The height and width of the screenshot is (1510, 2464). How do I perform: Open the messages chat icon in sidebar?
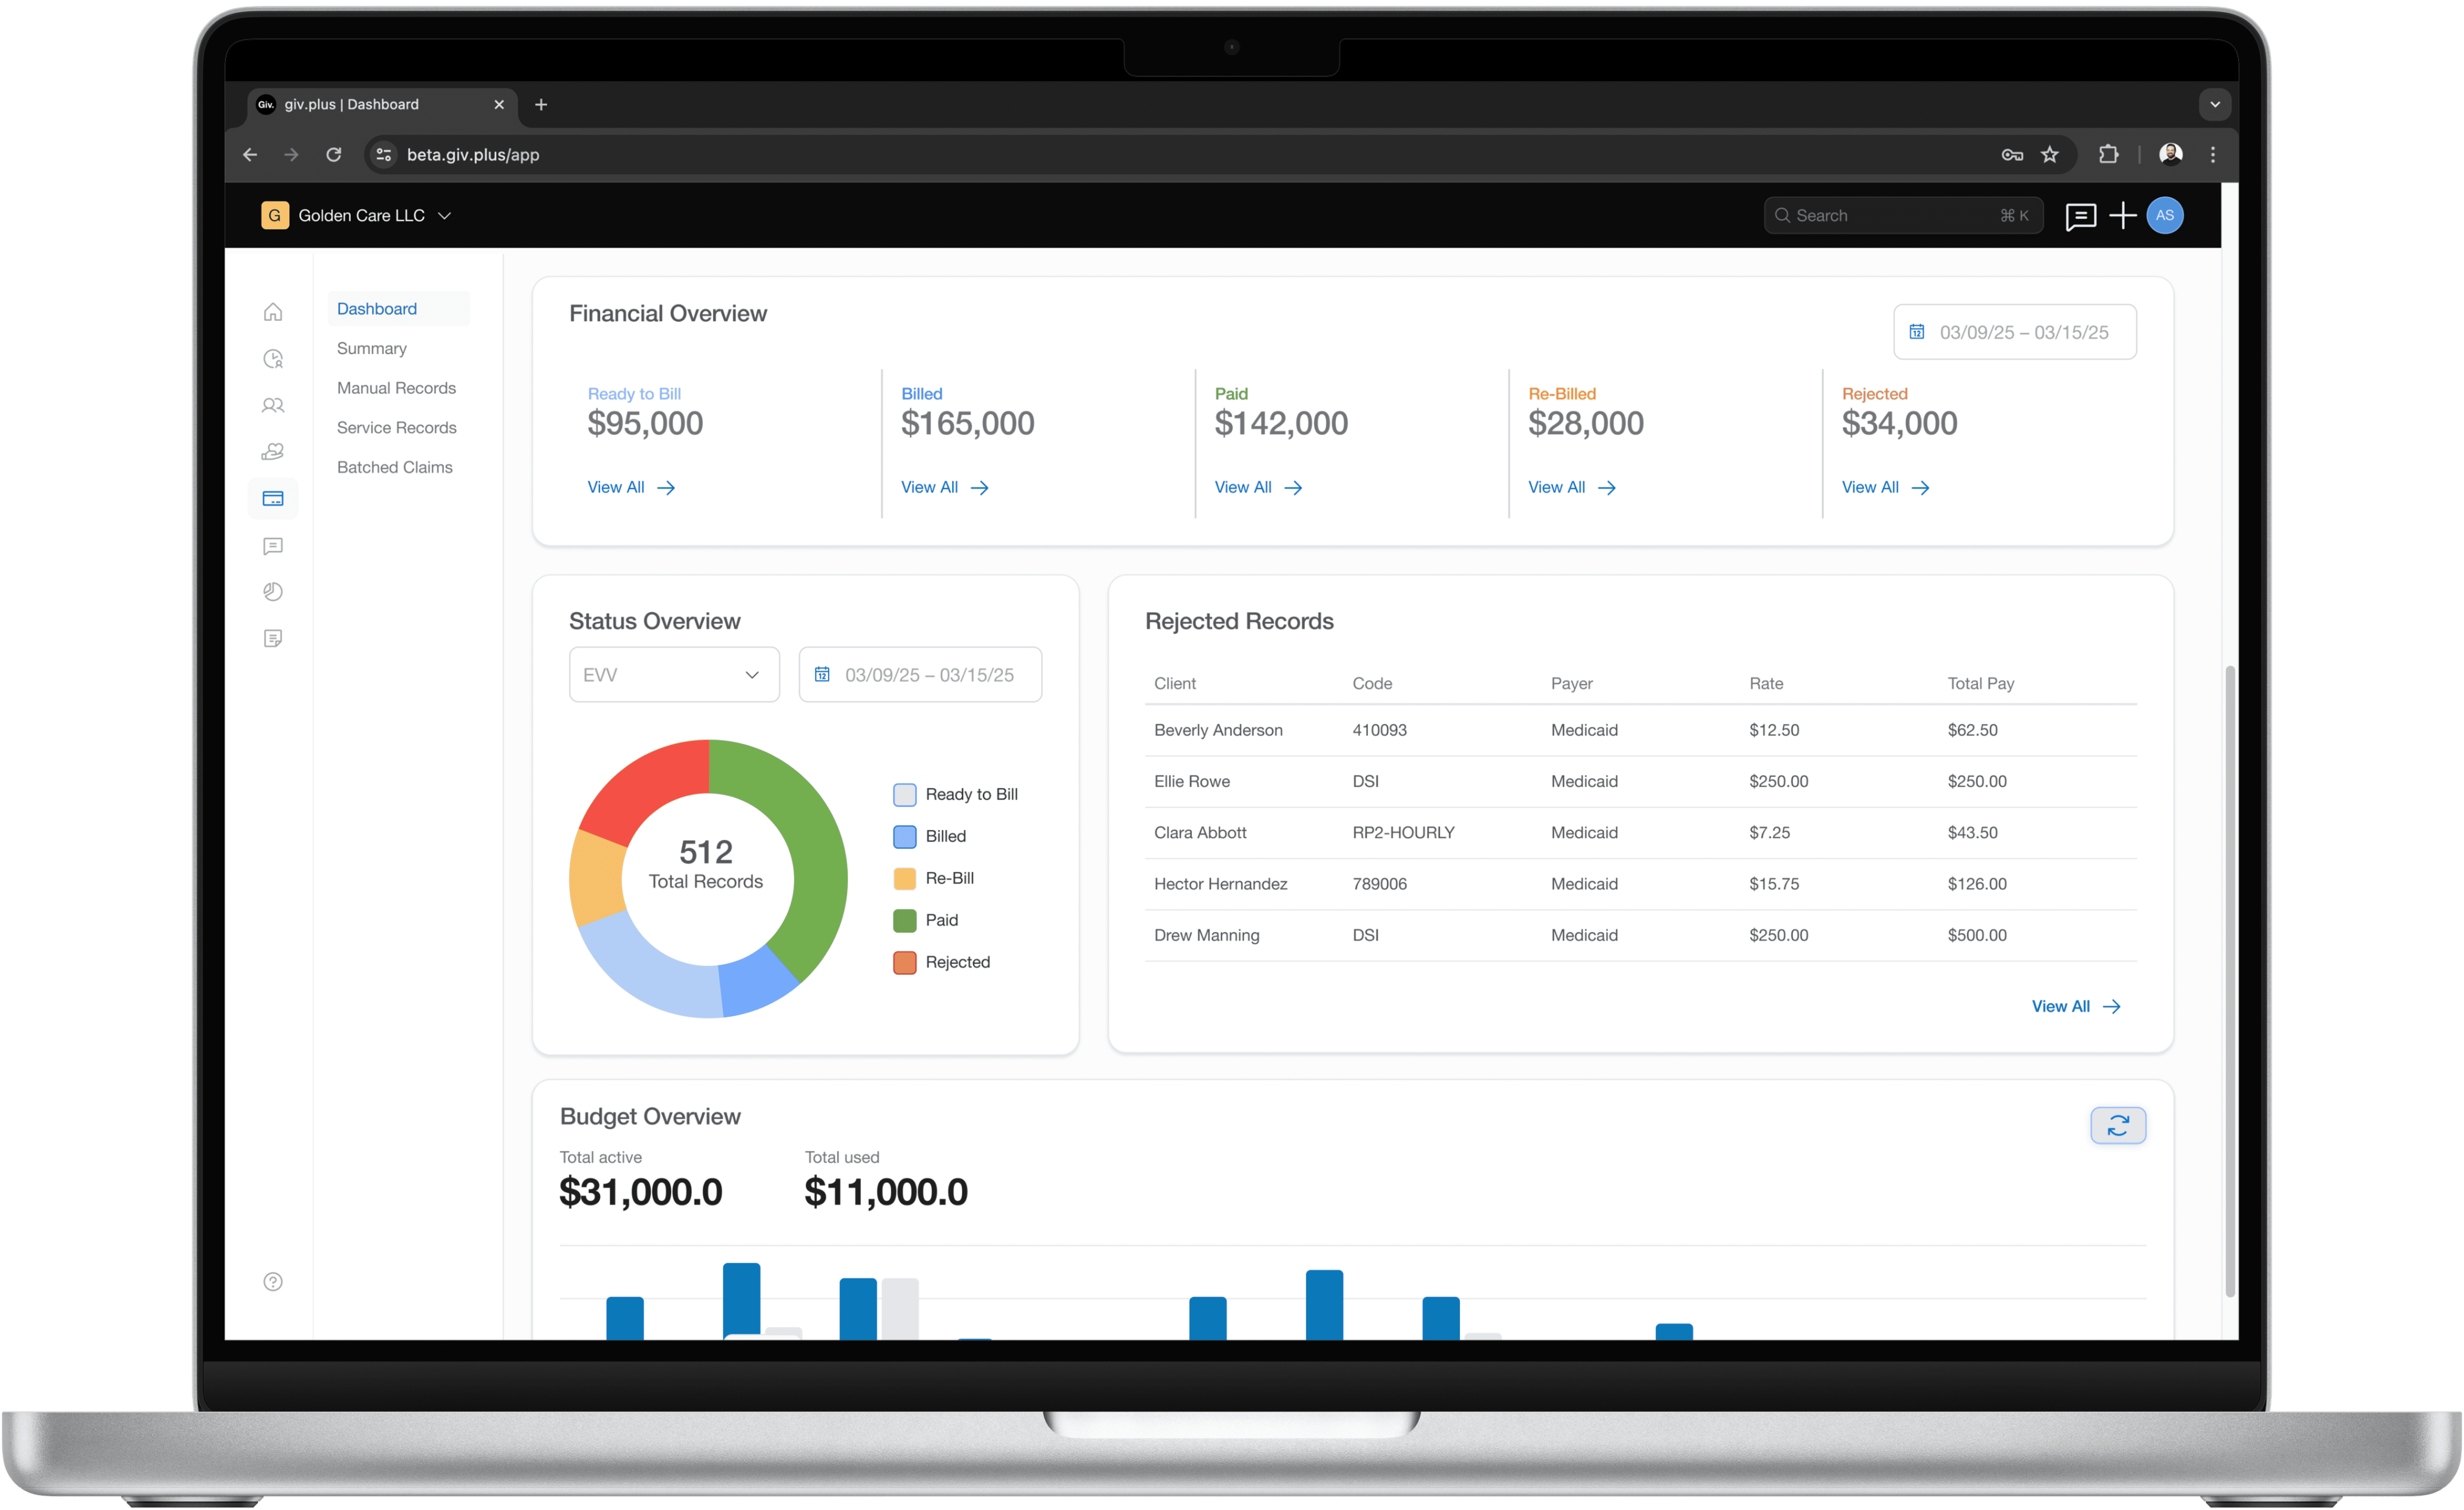(x=273, y=546)
